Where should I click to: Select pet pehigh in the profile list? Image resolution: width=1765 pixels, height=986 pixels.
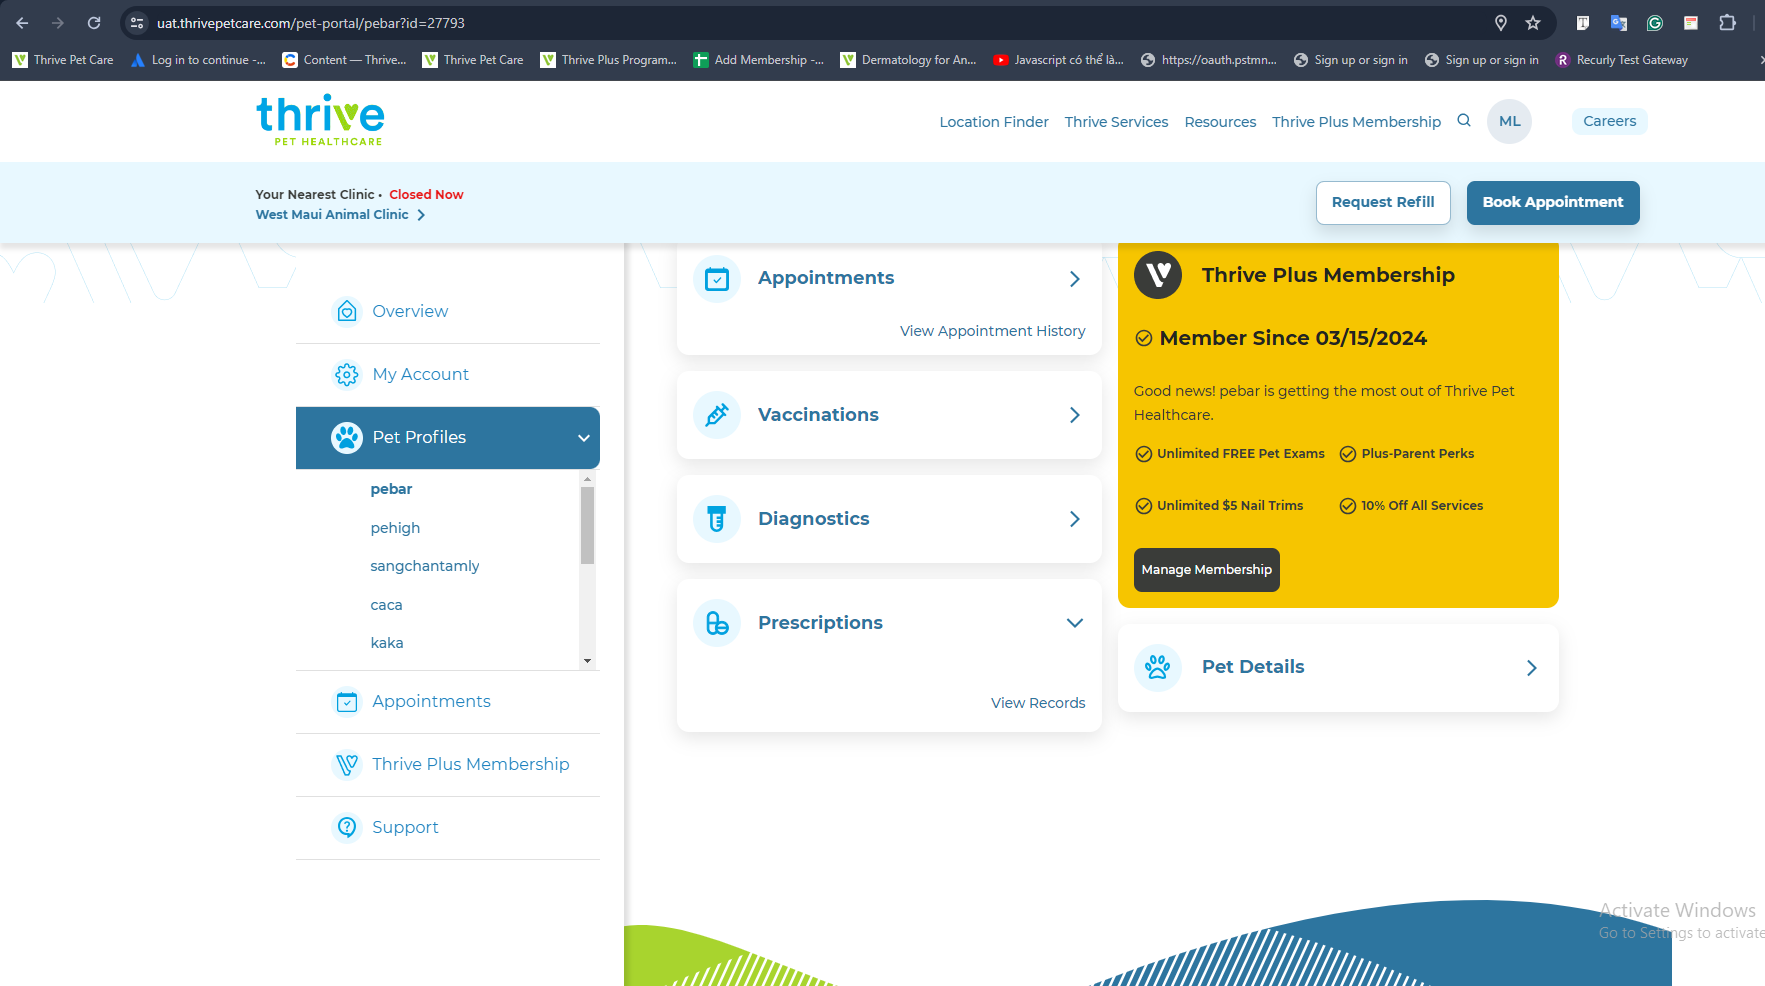[395, 528]
